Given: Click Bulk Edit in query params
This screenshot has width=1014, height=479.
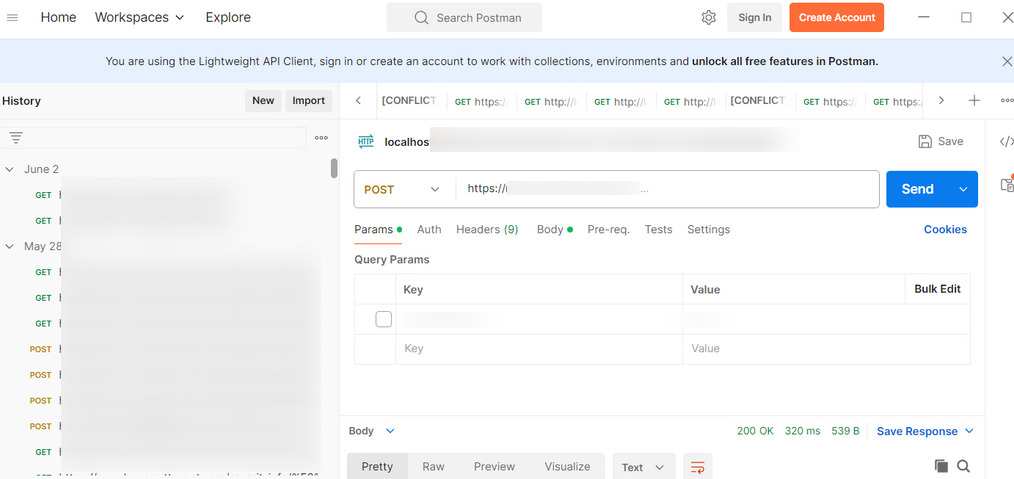Looking at the screenshot, I should 938,289.
